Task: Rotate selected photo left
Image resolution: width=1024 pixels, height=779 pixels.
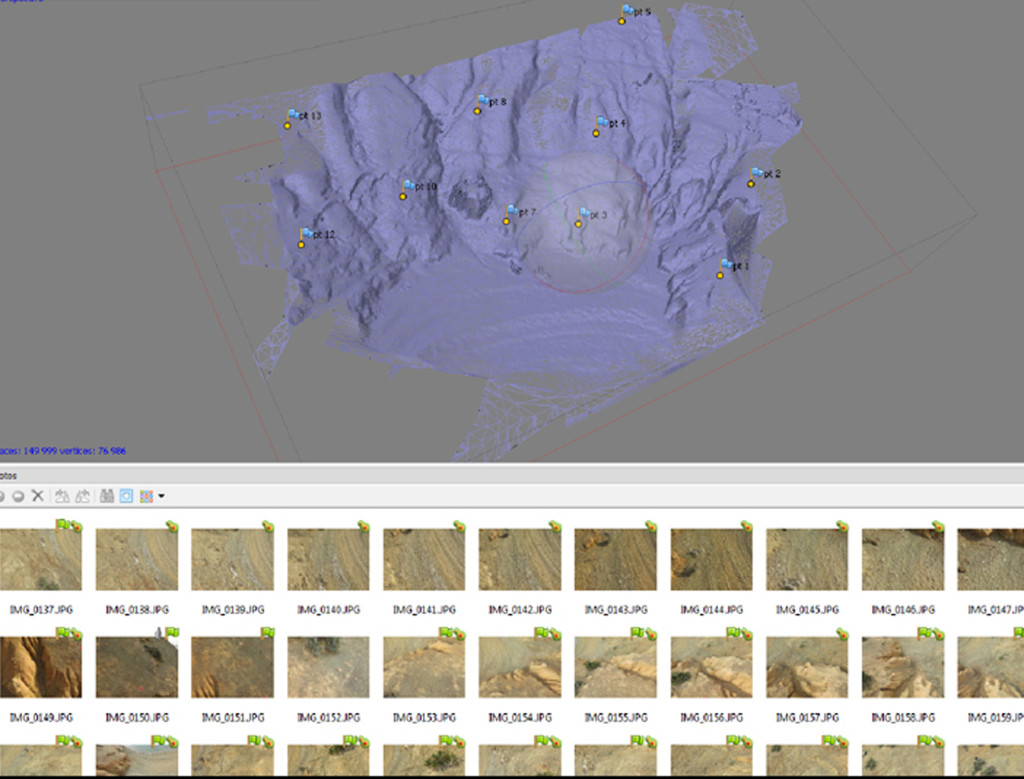Action: [x=62, y=496]
